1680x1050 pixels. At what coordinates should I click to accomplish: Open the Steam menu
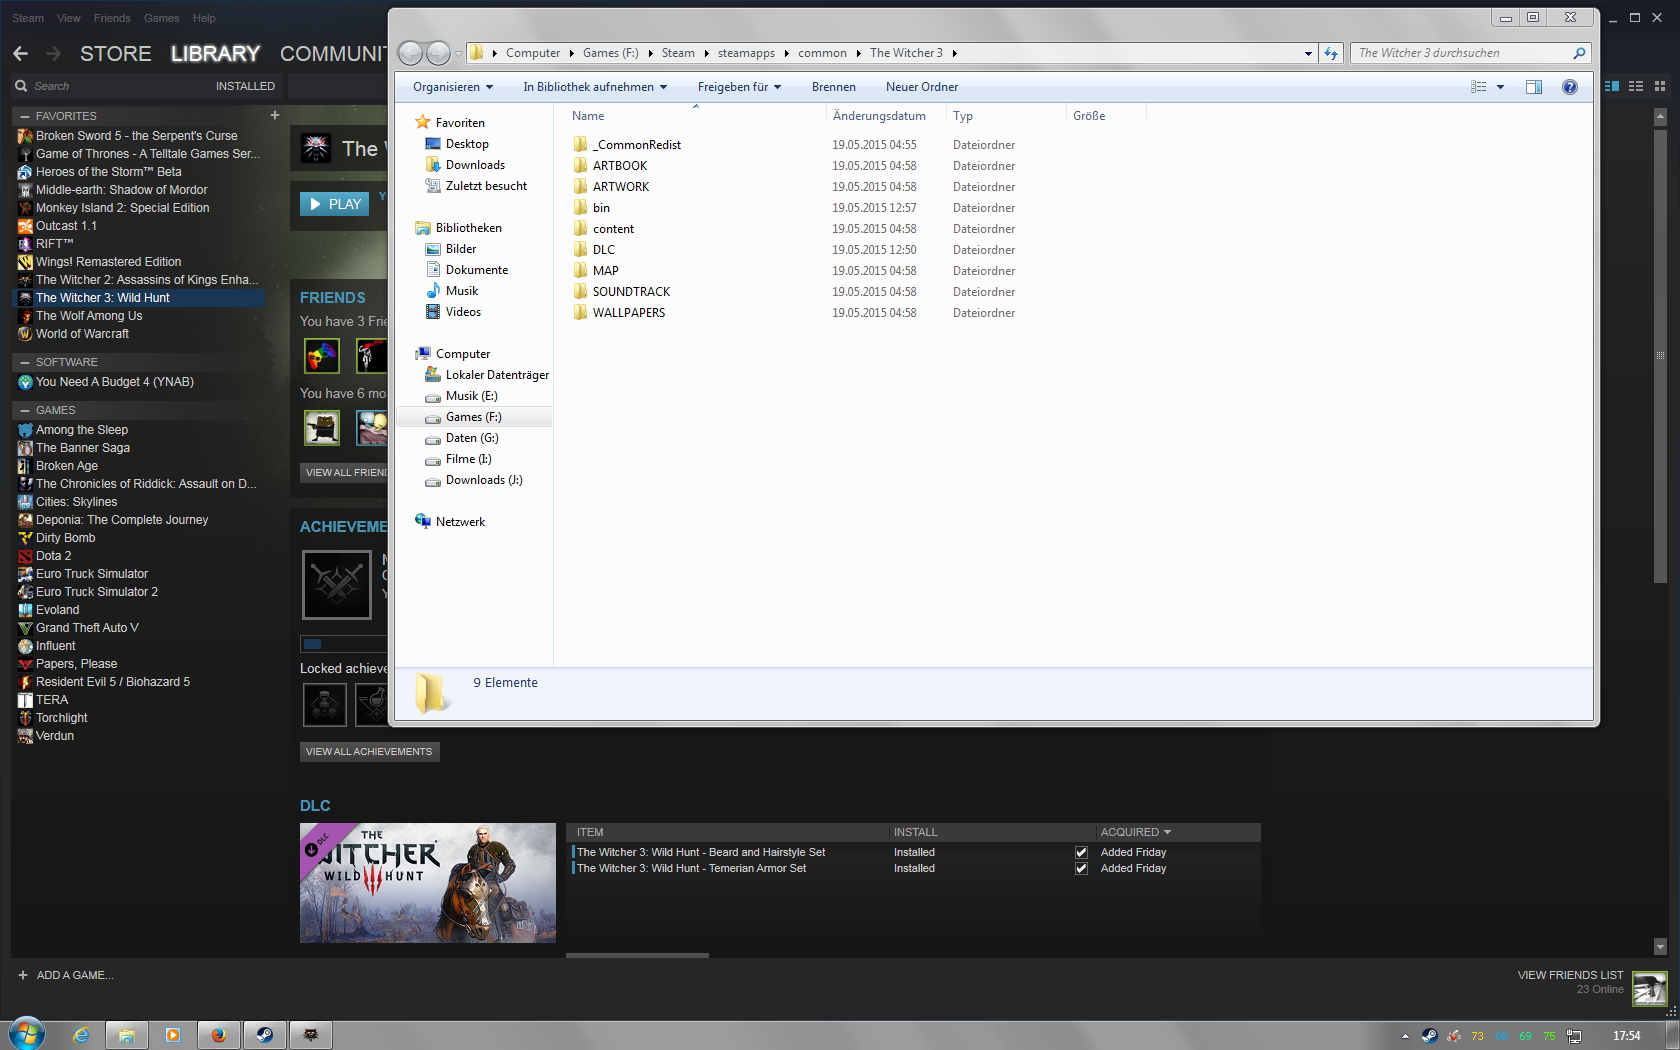click(x=28, y=18)
